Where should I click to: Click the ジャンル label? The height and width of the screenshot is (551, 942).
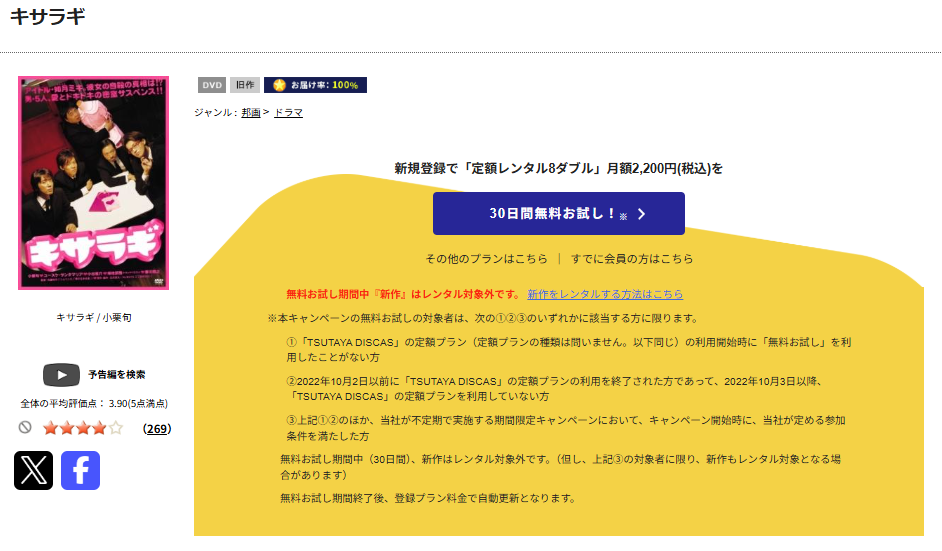(216, 112)
